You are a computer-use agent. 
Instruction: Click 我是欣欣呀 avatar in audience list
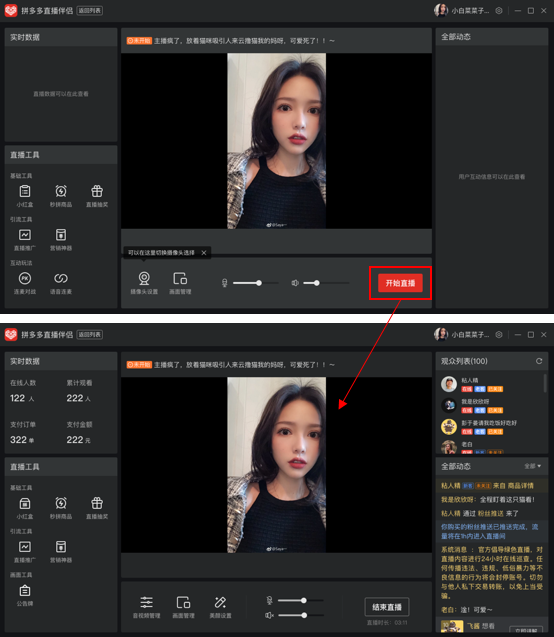click(x=449, y=405)
